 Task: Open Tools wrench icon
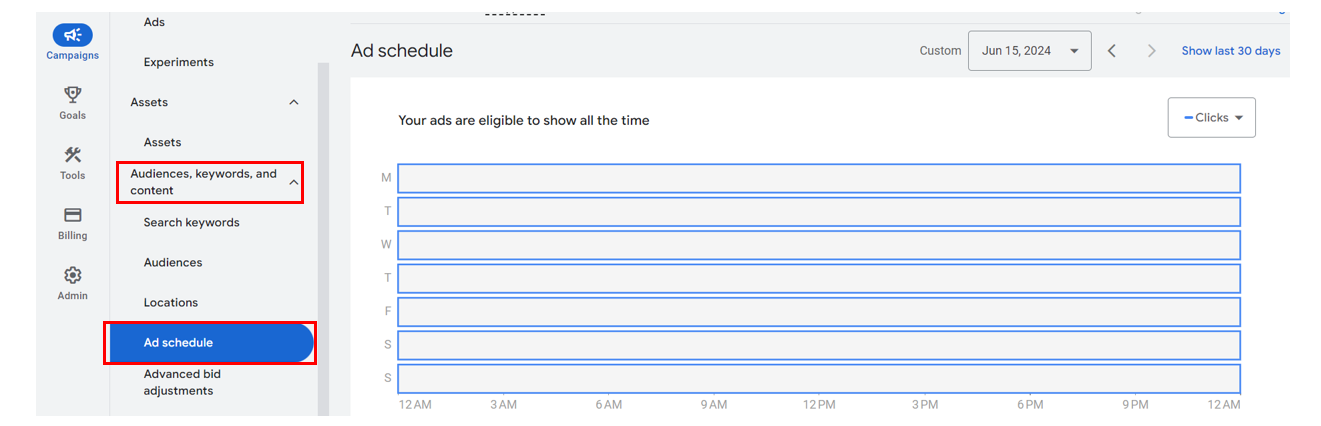click(72, 155)
